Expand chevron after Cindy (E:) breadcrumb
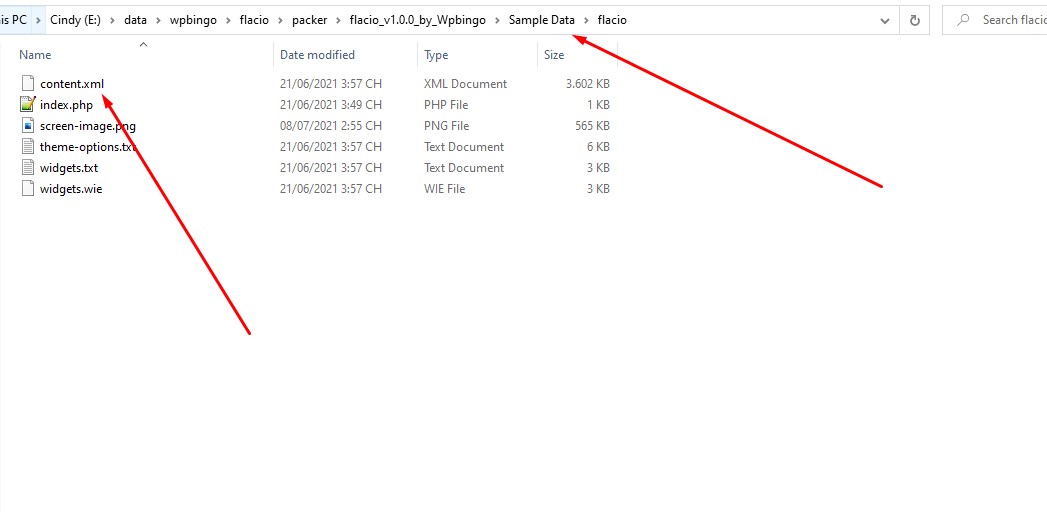This screenshot has height=512, width=1047. 112,20
